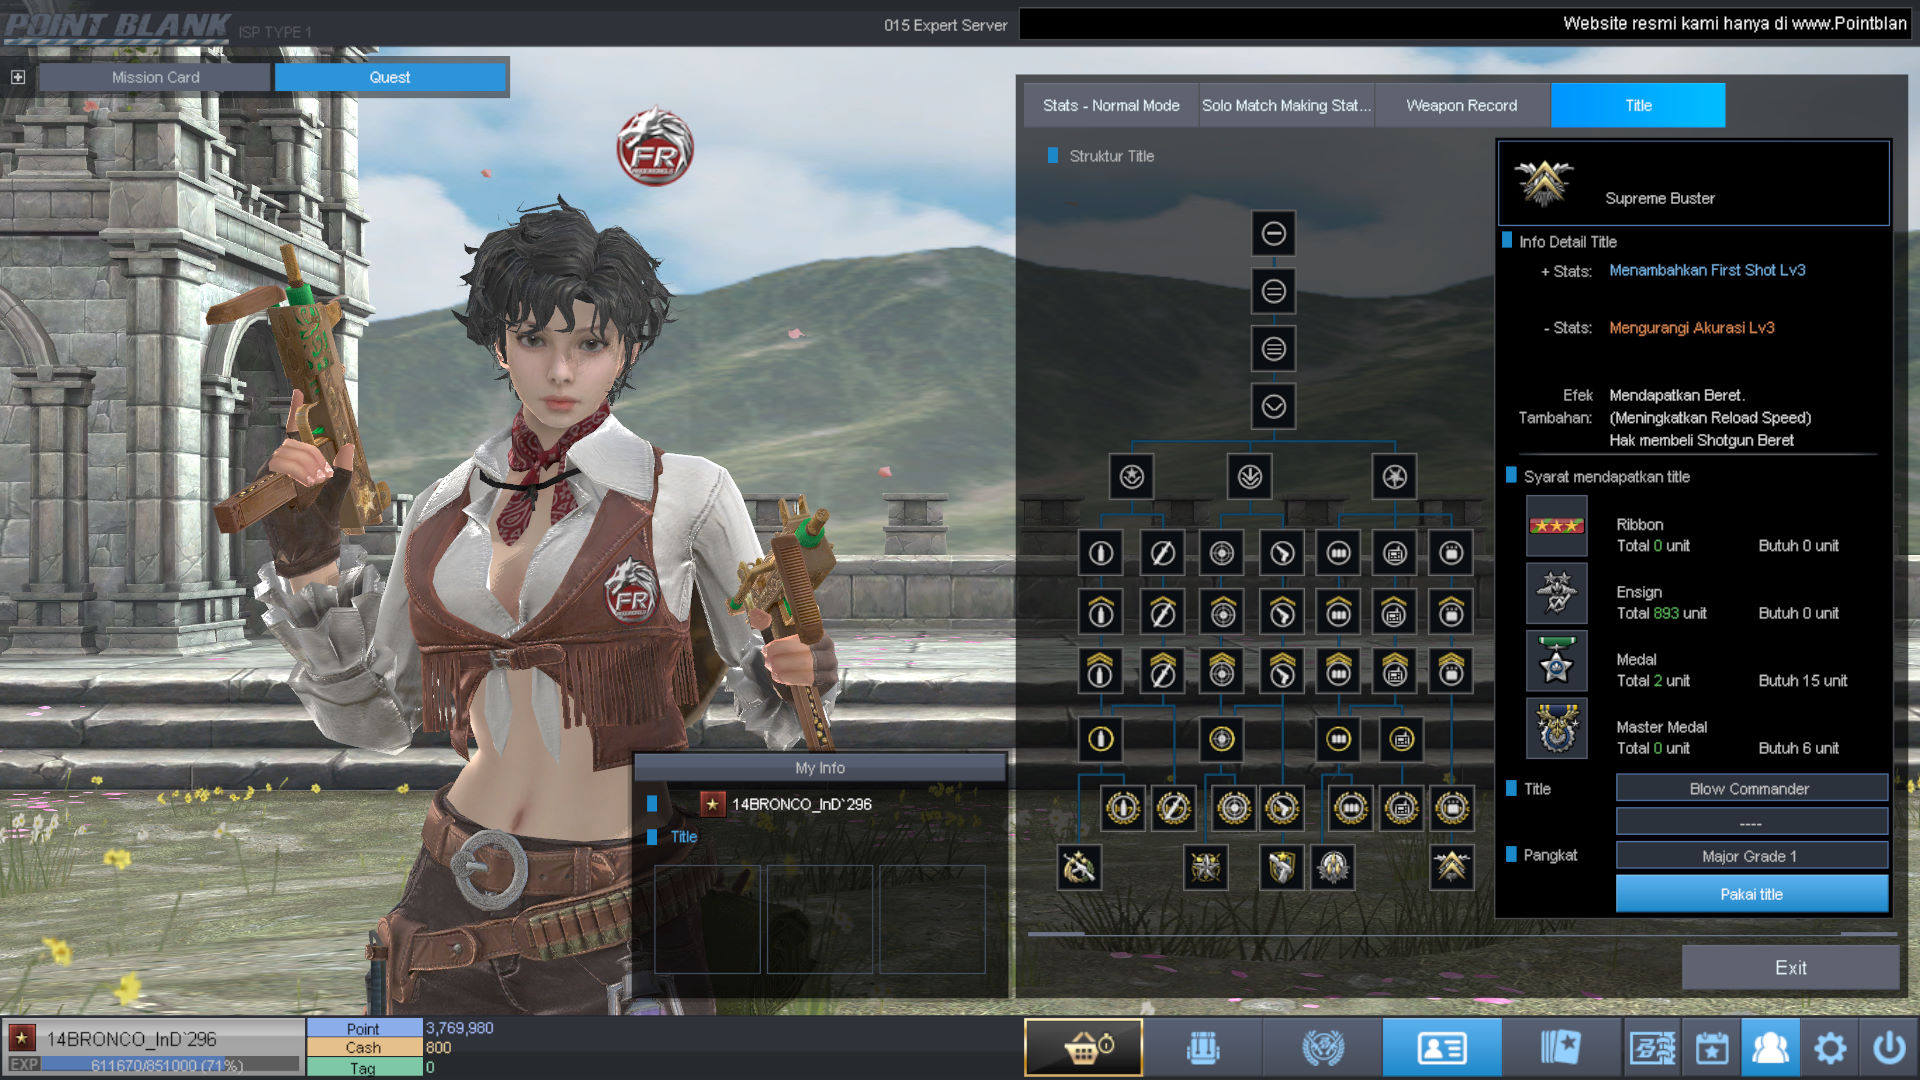
Task: Open the shop basket icon in bottom bar
Action: [x=1084, y=1047]
